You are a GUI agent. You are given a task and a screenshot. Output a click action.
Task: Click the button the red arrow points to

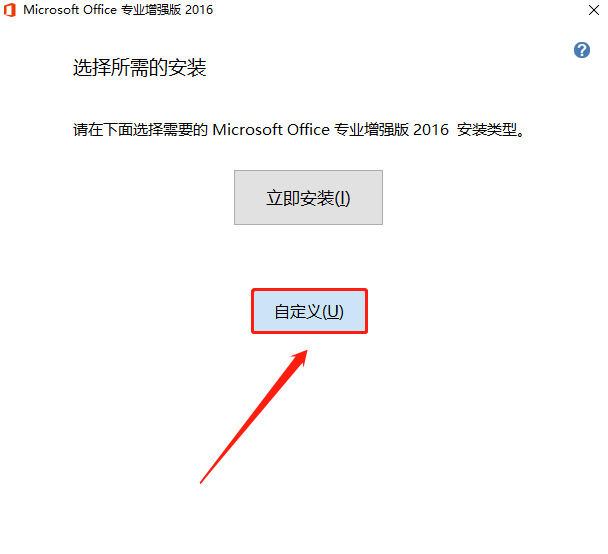tap(309, 311)
